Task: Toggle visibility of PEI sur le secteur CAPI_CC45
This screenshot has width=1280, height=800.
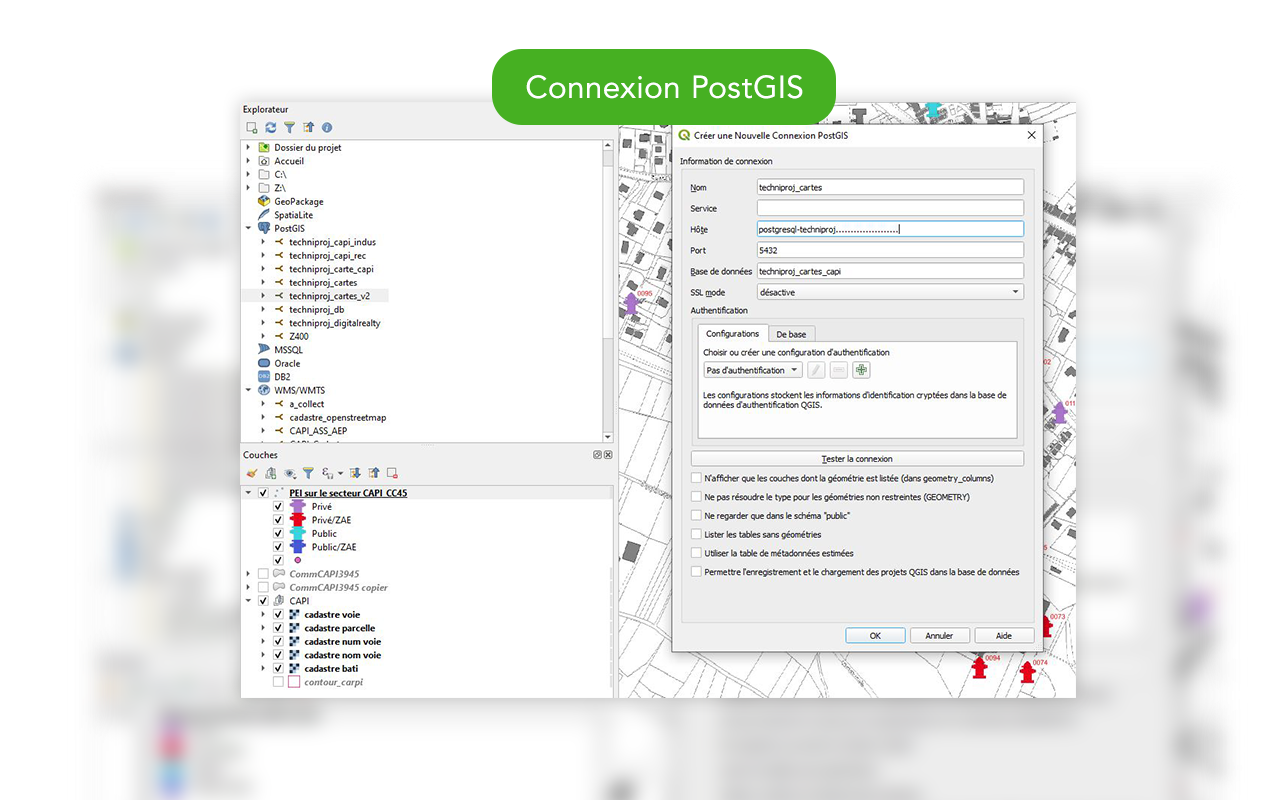Action: coord(263,493)
